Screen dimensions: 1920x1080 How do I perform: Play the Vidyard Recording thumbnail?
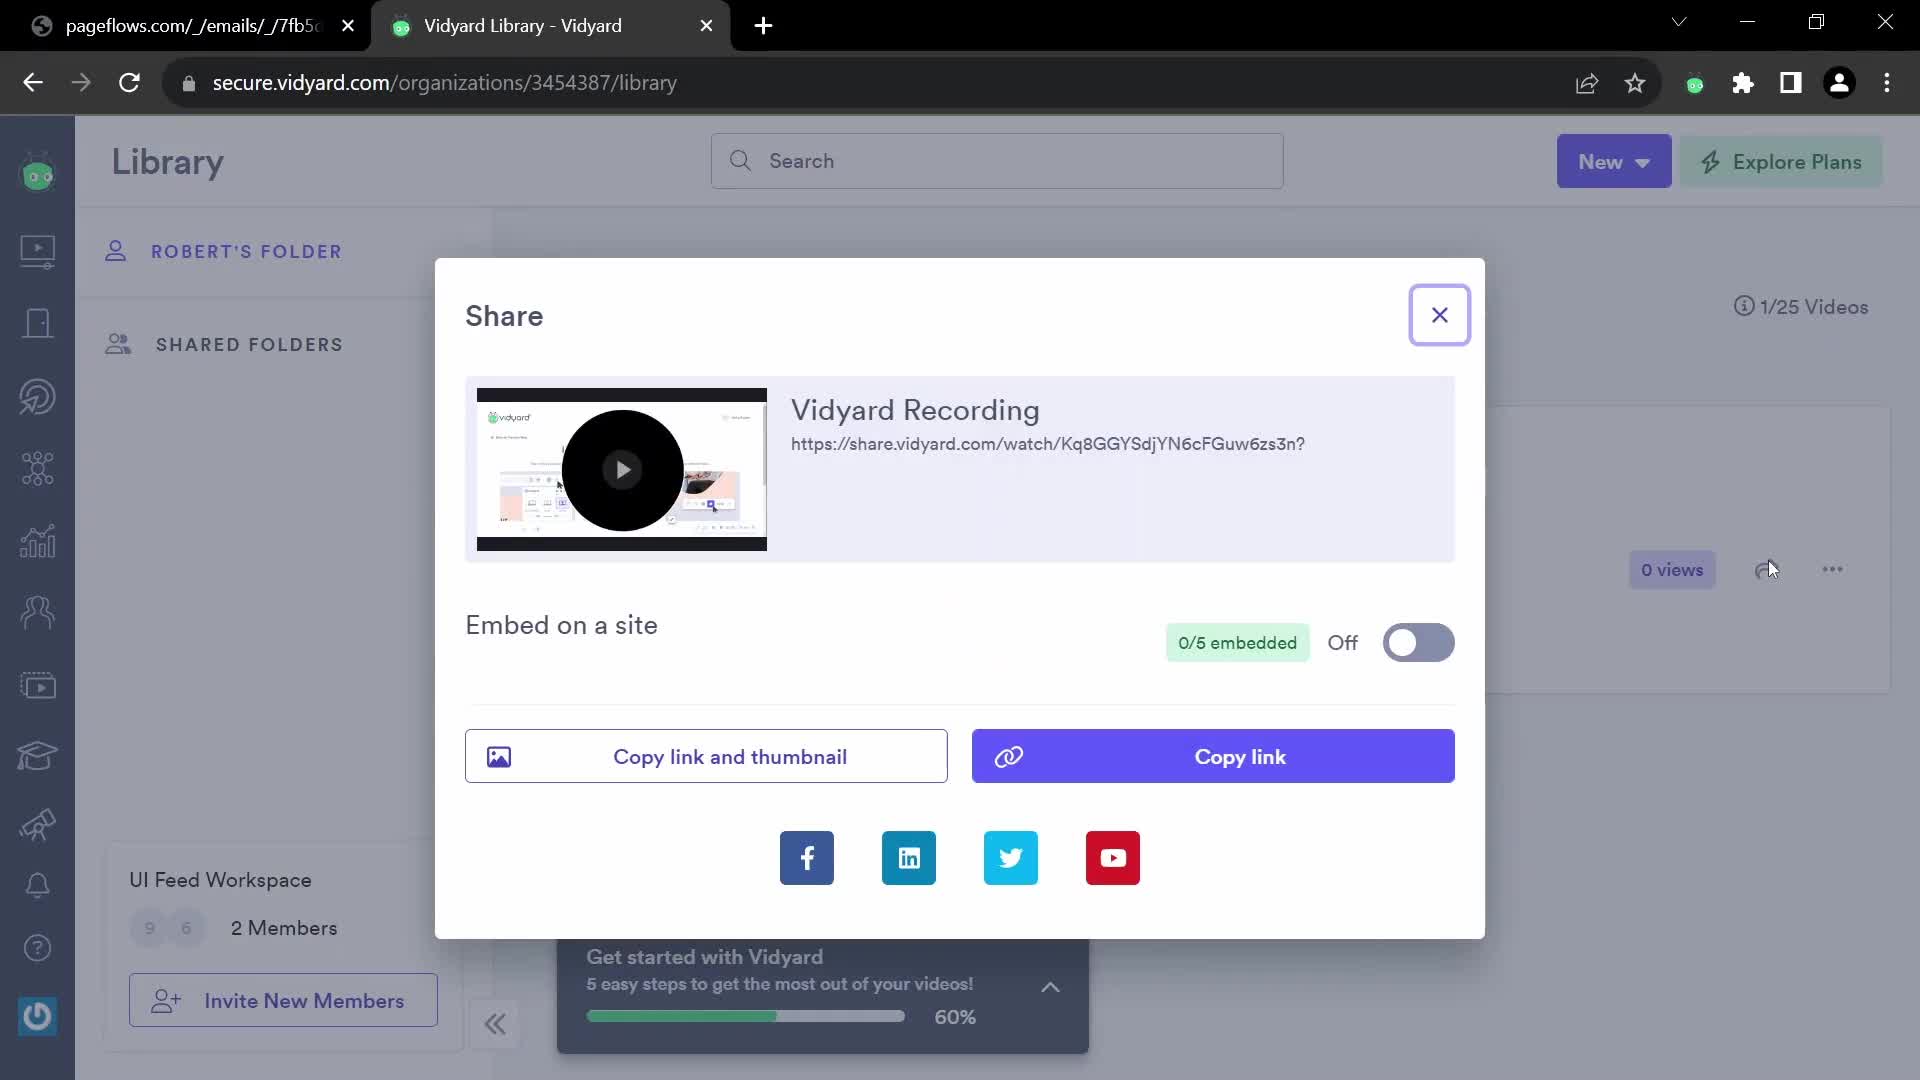pos(622,470)
